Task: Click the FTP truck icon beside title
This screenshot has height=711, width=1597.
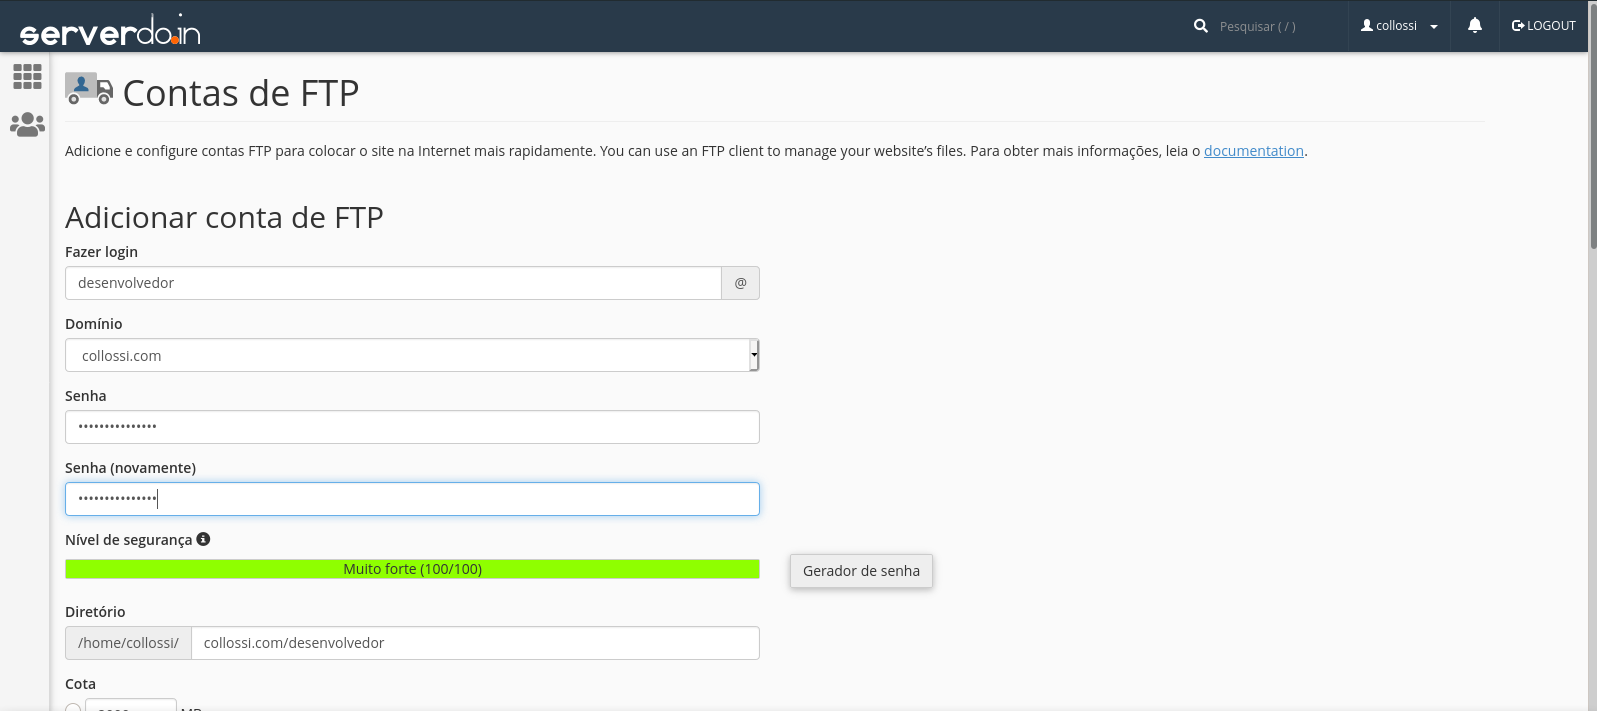Action: (x=89, y=89)
